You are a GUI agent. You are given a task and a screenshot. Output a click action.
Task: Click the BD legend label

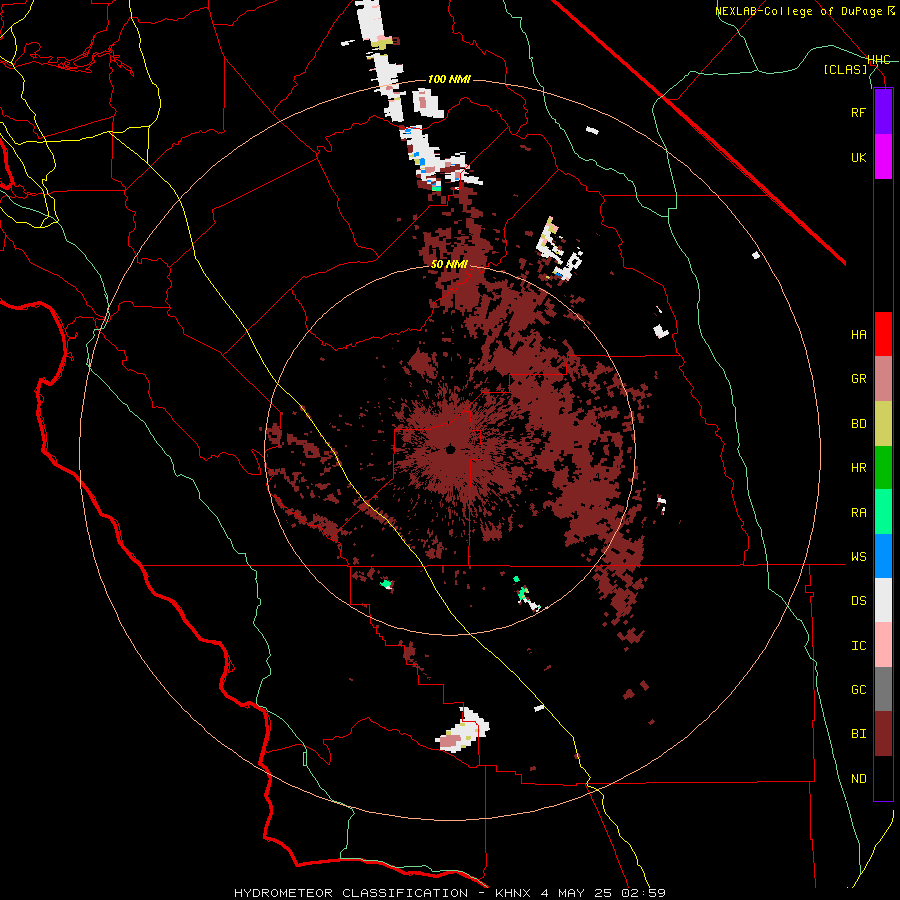point(858,424)
